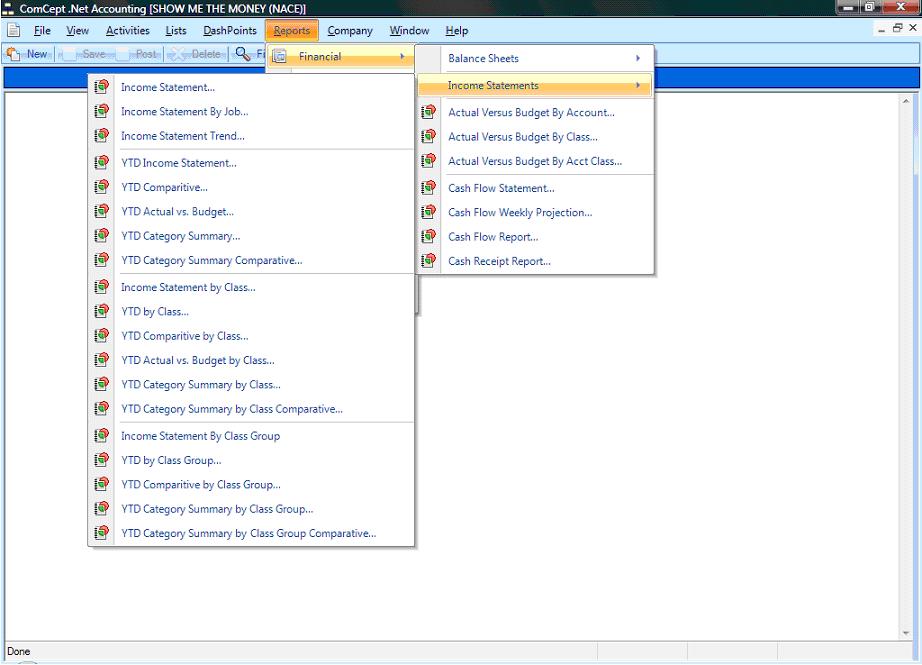Viewport: 922px width, 665px height.
Task: Click the report icon beside Income Statement
Action: coord(101,87)
